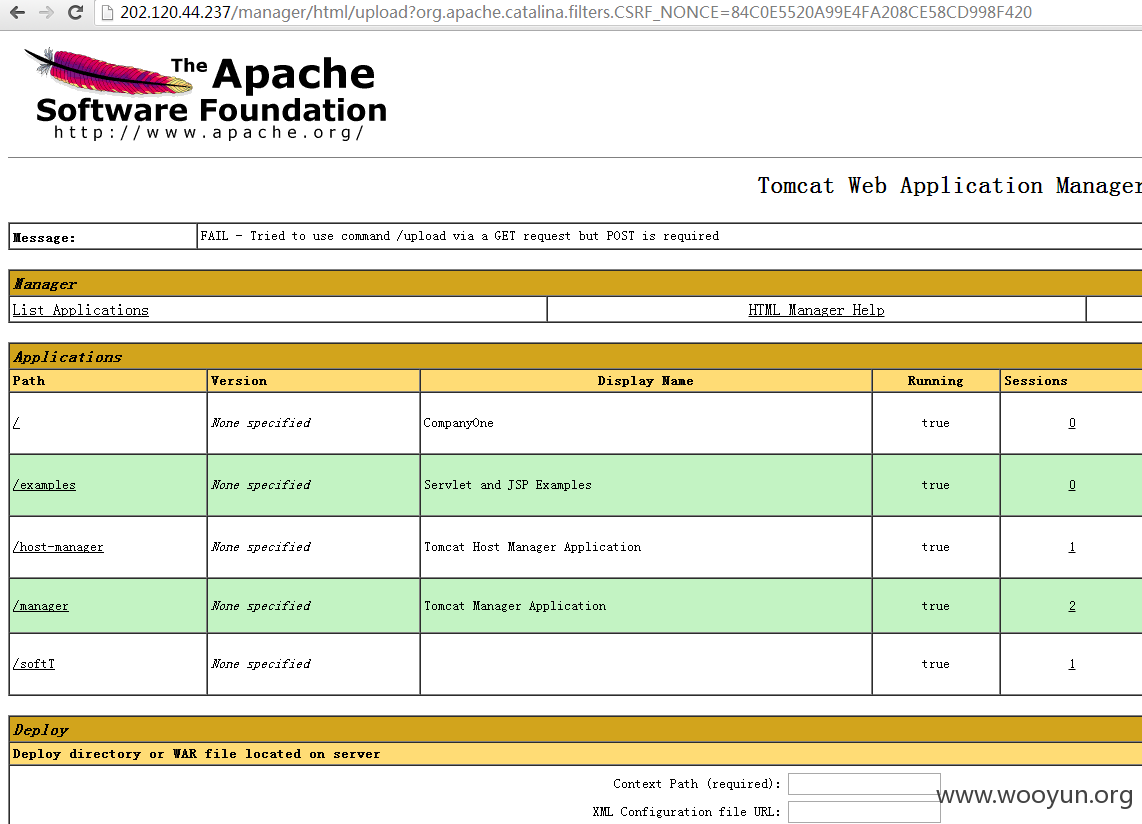The width and height of the screenshot is (1142, 824).
Task: View sessions count 1 for /host-manager
Action: (x=1072, y=546)
